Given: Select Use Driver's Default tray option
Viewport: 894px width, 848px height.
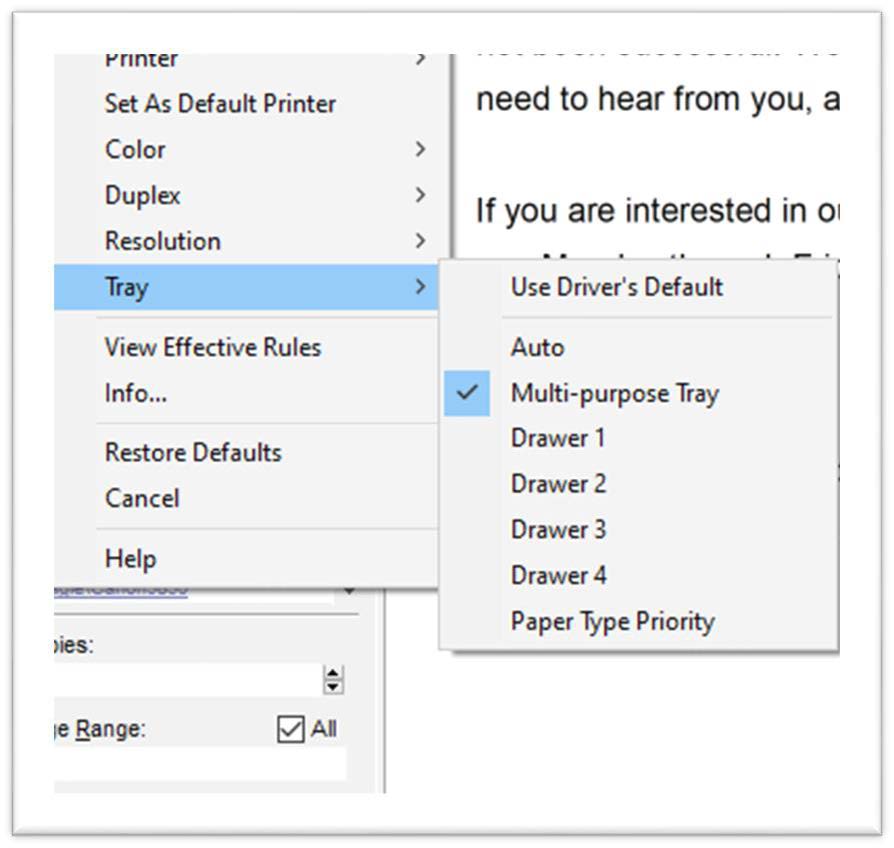Looking at the screenshot, I should (x=616, y=288).
